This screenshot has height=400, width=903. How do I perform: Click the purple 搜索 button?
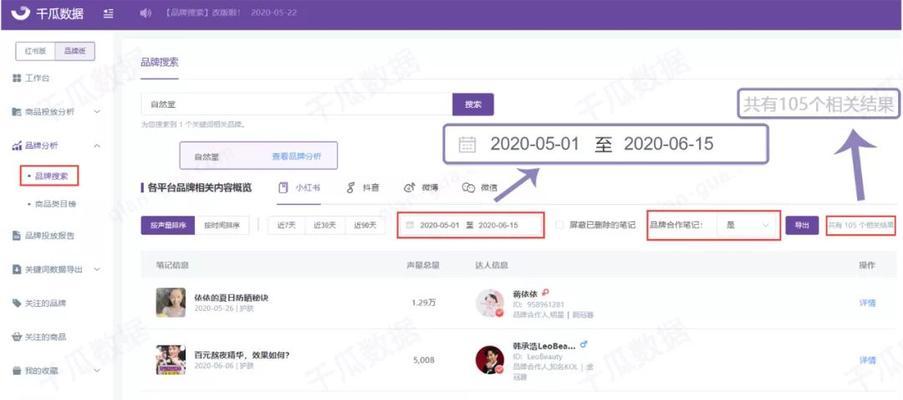(x=473, y=105)
